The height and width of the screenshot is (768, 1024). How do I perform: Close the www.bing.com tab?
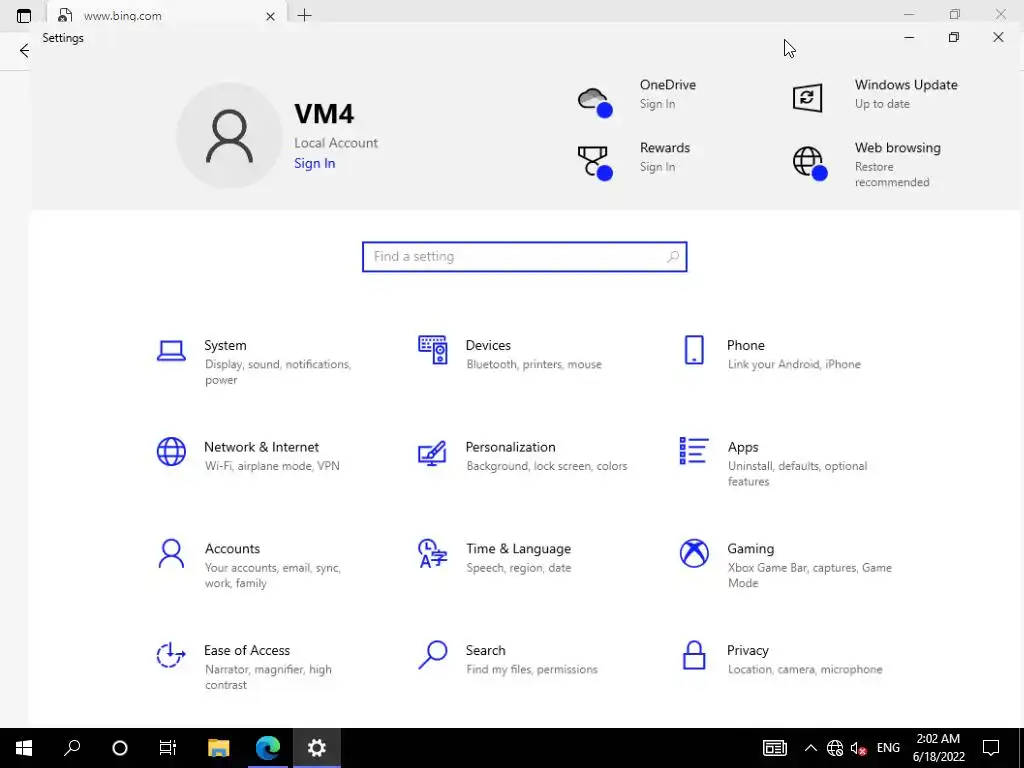pos(270,16)
